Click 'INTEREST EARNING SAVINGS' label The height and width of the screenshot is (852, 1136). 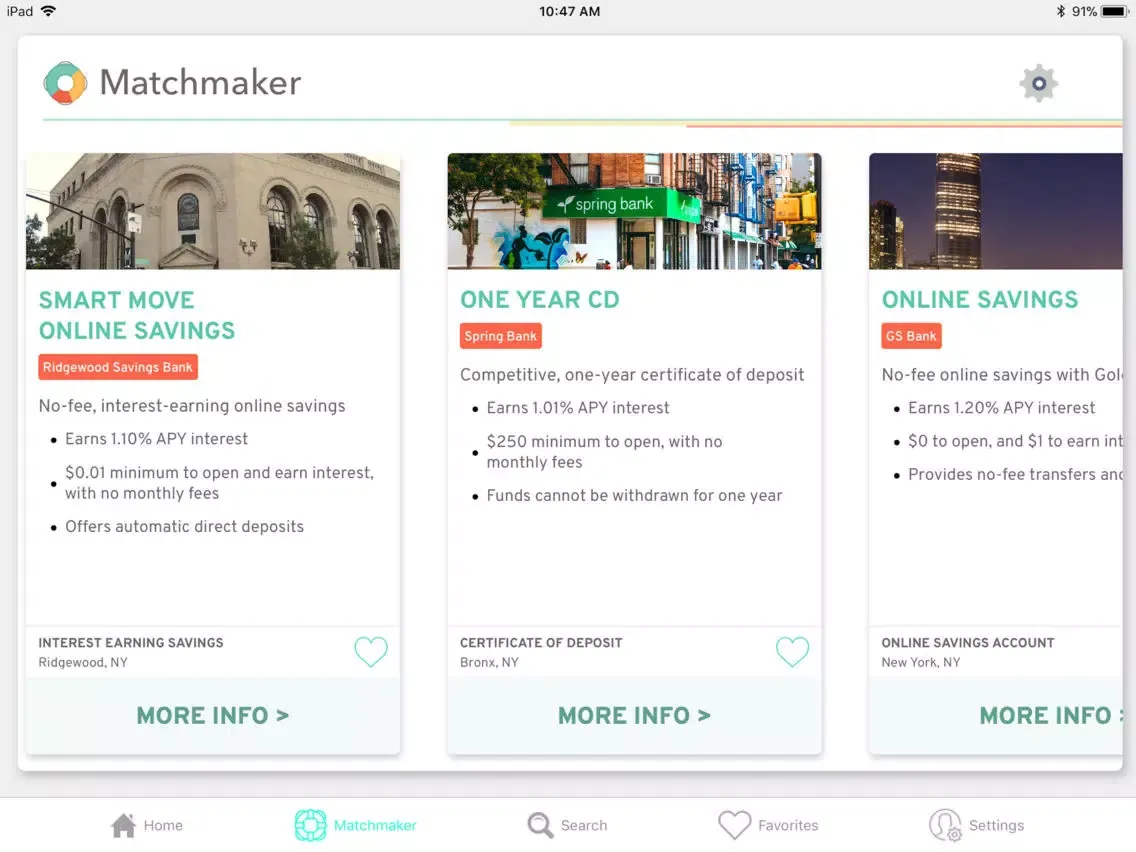(131, 643)
